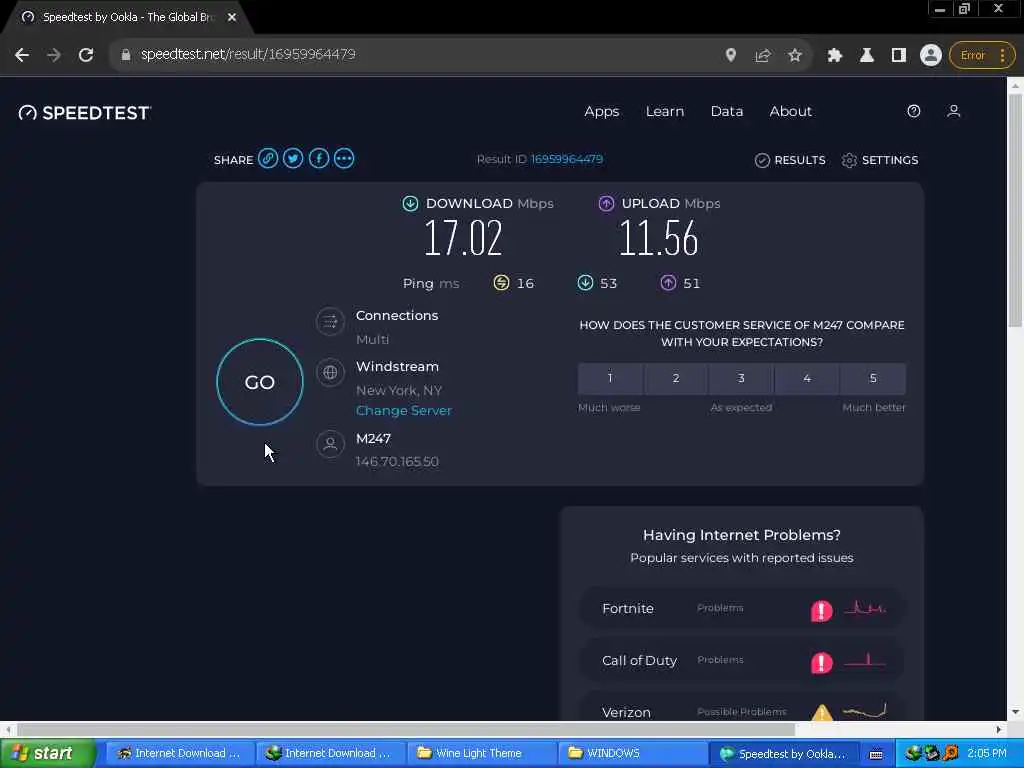1024x768 pixels.
Task: Open the Extensions puzzle icon
Action: (834, 55)
